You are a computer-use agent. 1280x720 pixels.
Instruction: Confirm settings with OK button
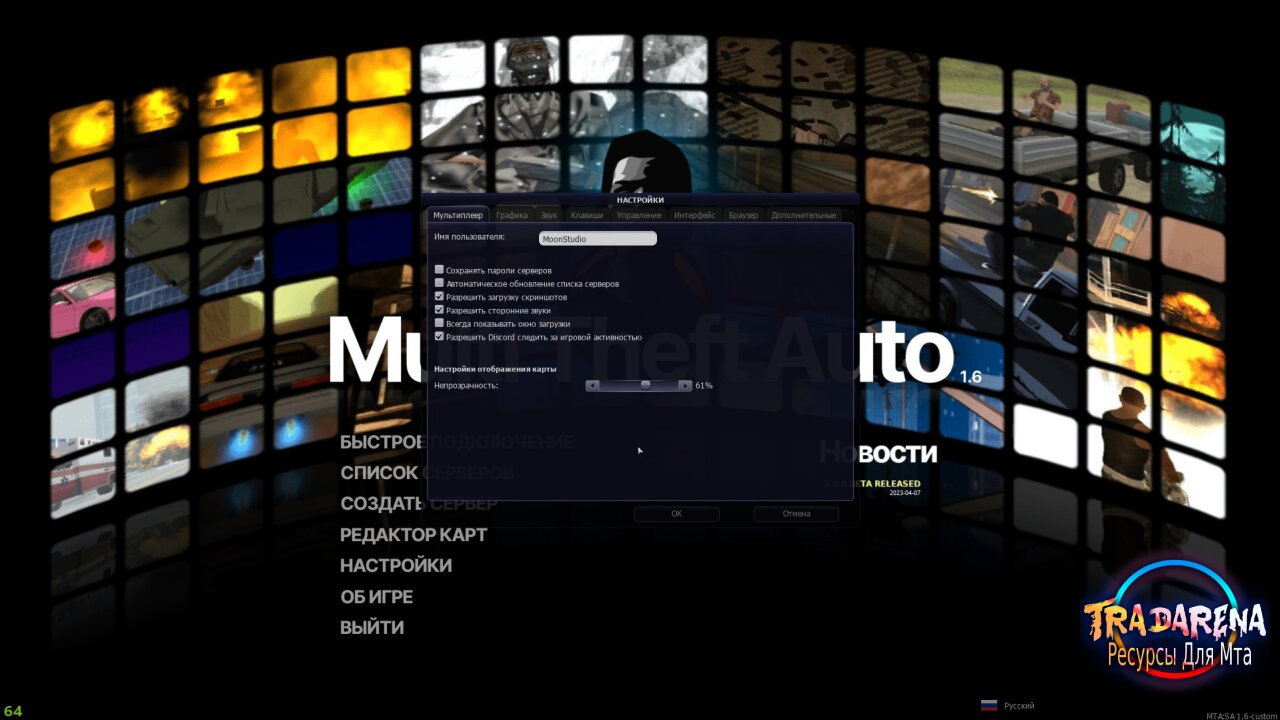coord(676,514)
